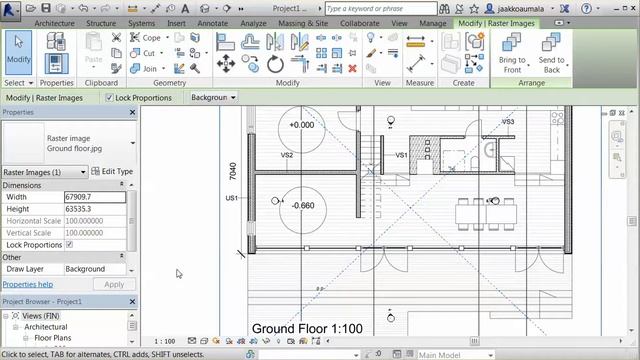Click Cut to Clipboard scissors icon
640x360 pixels.
(116, 38)
